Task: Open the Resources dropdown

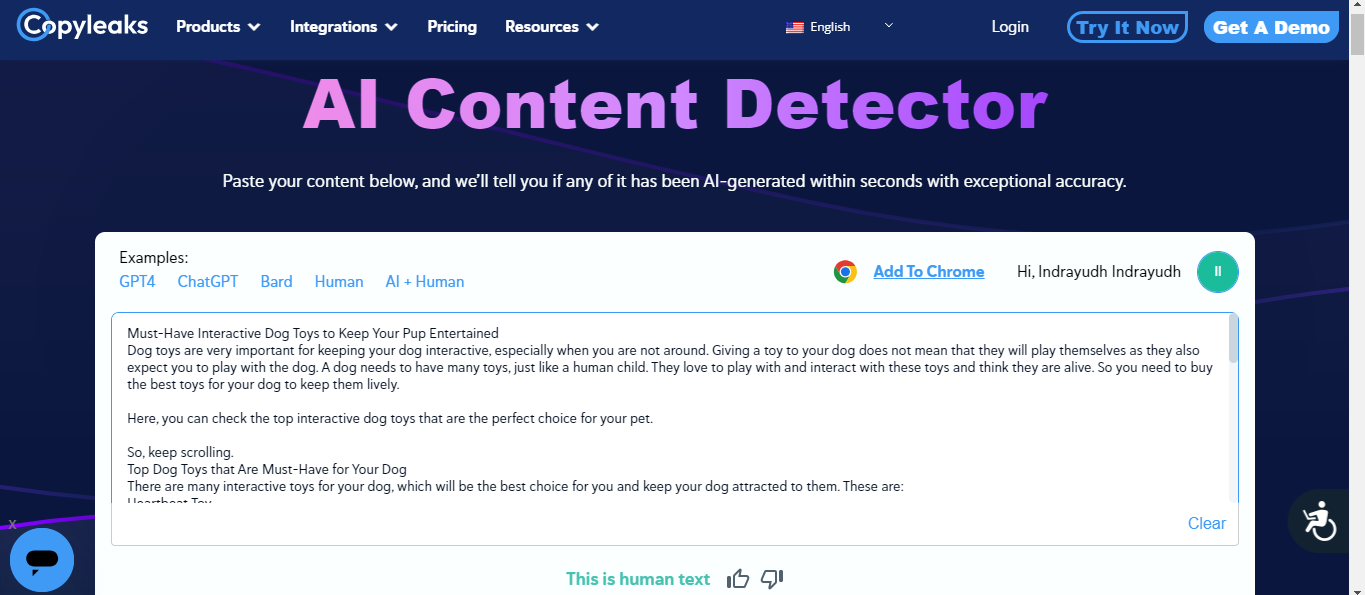Action: [x=552, y=27]
